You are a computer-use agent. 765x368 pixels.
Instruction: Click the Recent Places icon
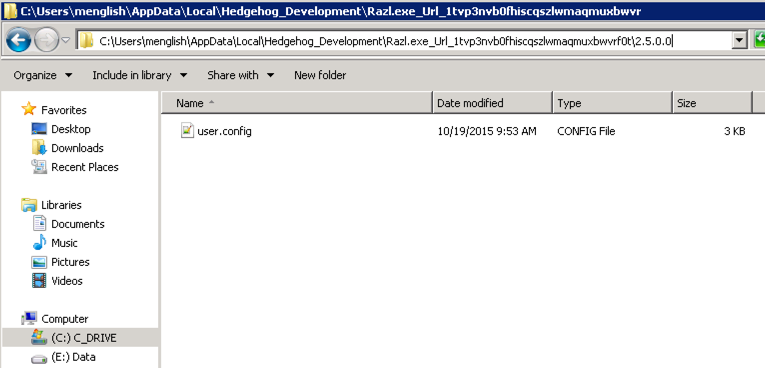coord(39,166)
